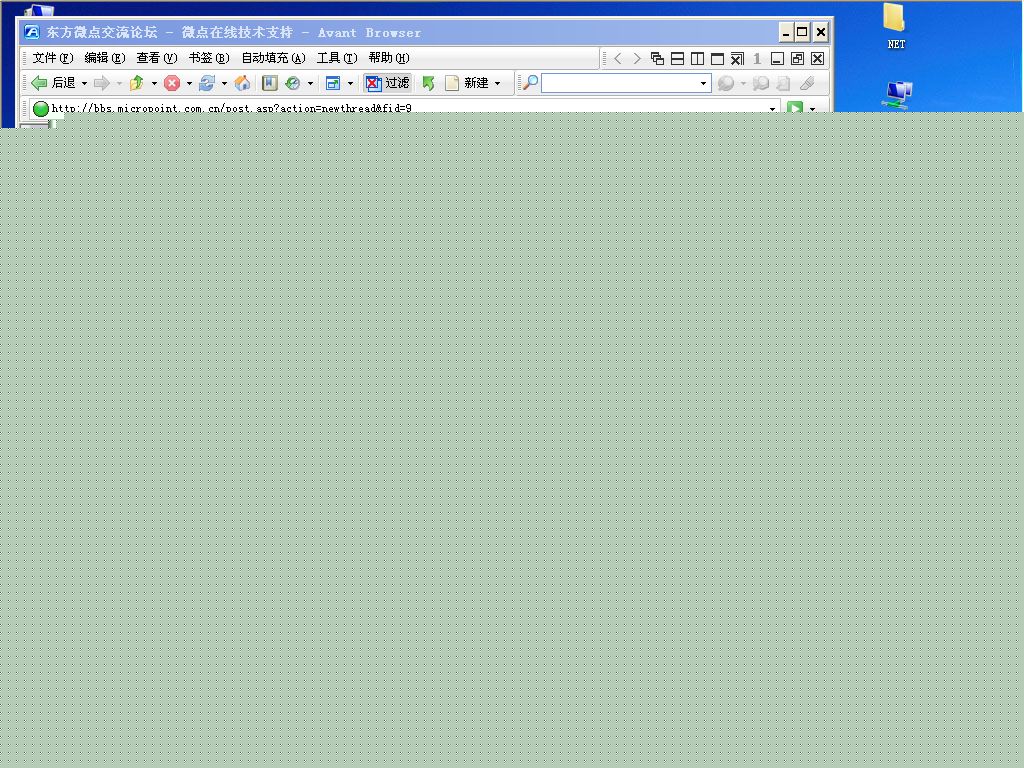1024x768 pixels.
Task: Select the NET folder on desktop
Action: (x=896, y=26)
